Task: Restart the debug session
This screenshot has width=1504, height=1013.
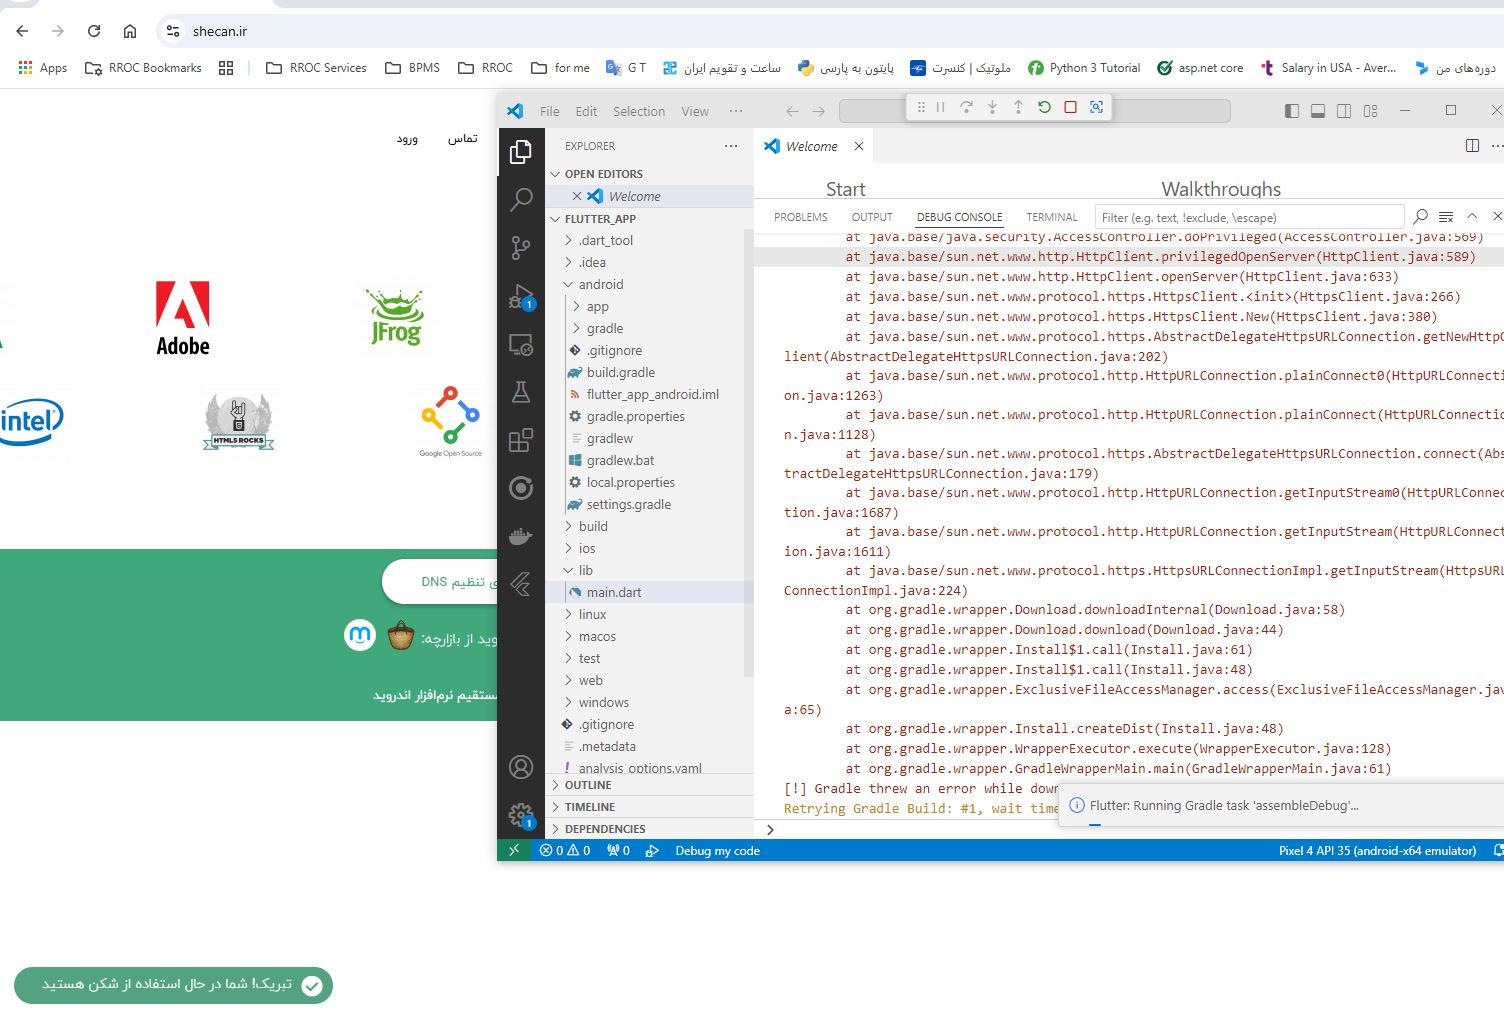Action: tap(1044, 107)
